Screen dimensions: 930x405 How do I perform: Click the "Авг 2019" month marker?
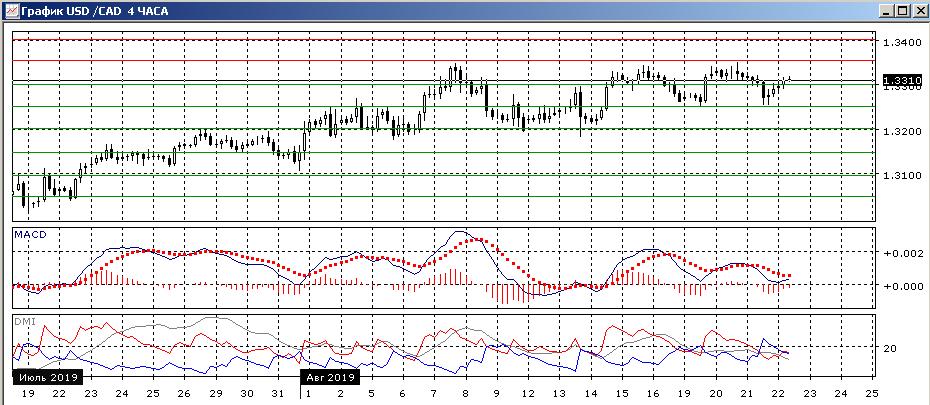click(330, 377)
